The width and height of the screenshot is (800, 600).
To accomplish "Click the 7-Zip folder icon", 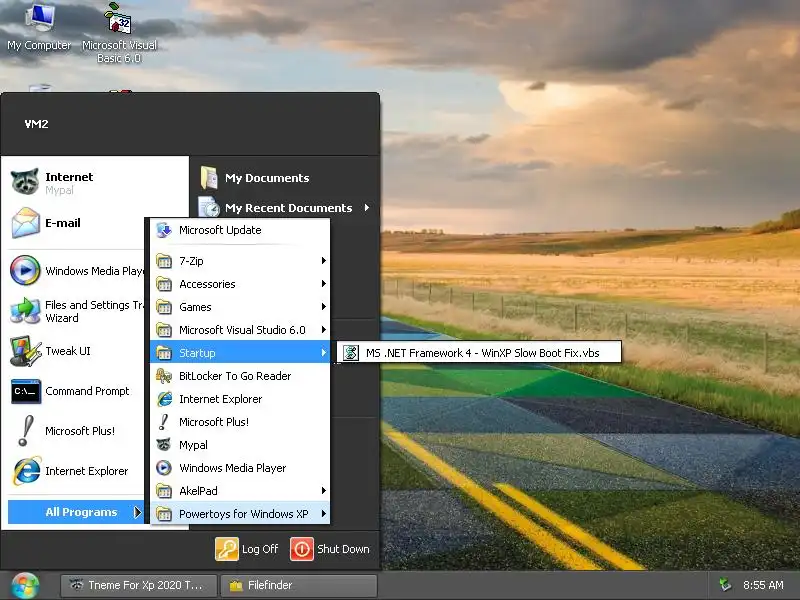I will click(x=164, y=261).
